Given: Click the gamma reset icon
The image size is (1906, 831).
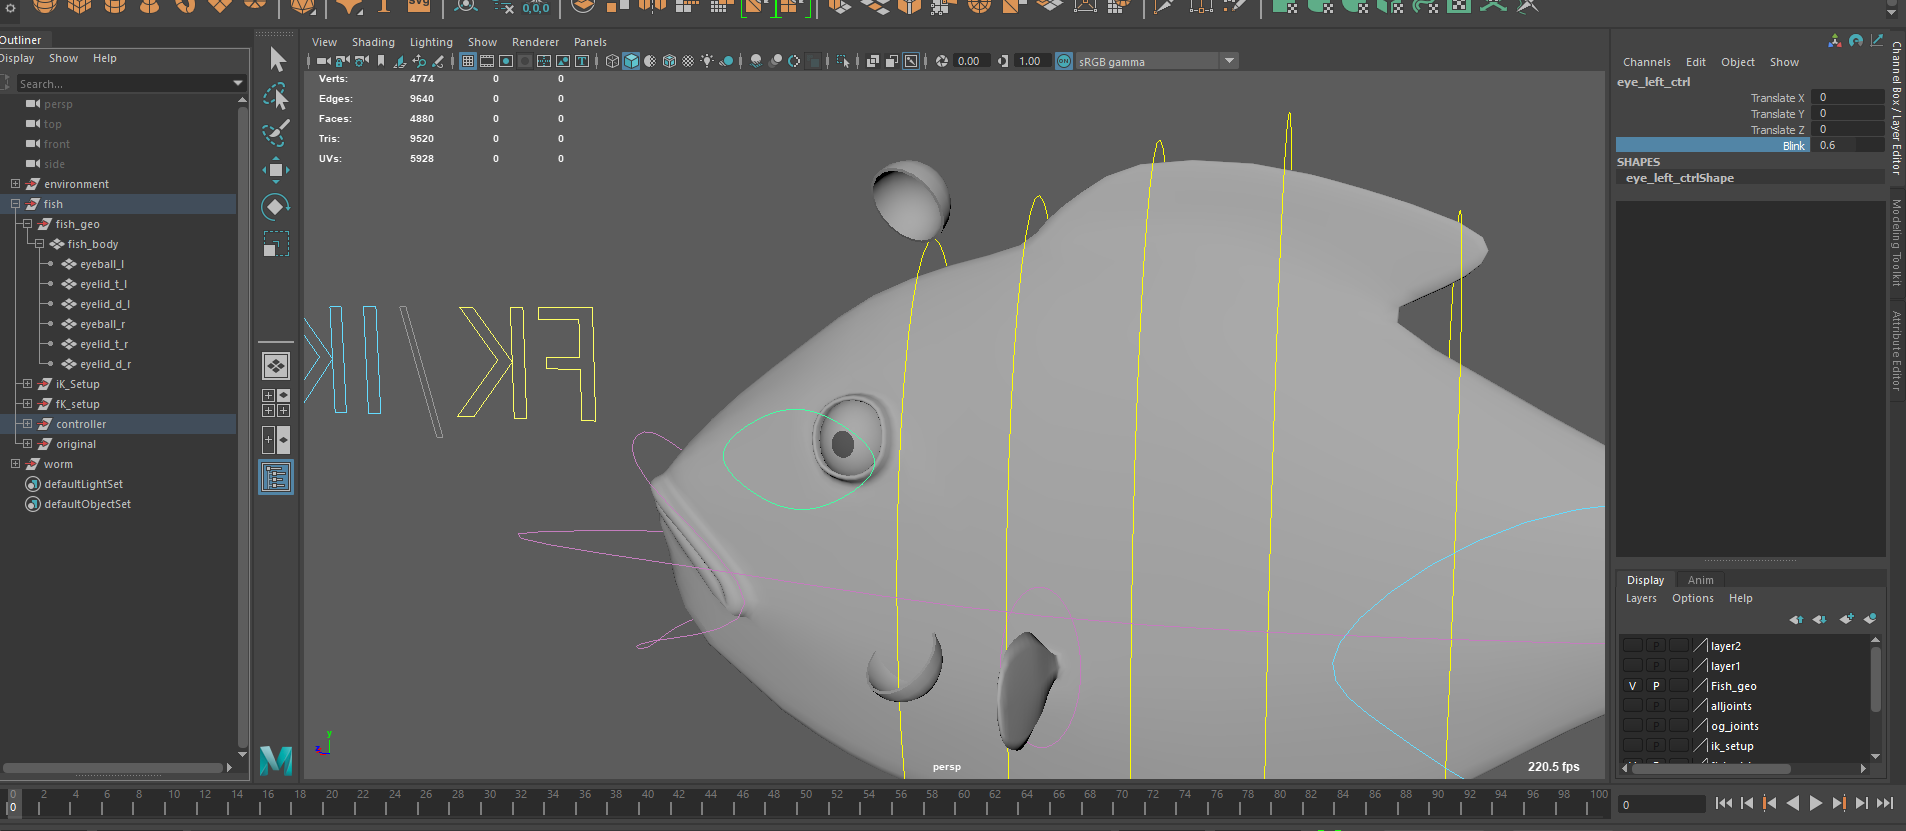Looking at the screenshot, I should [1003, 61].
